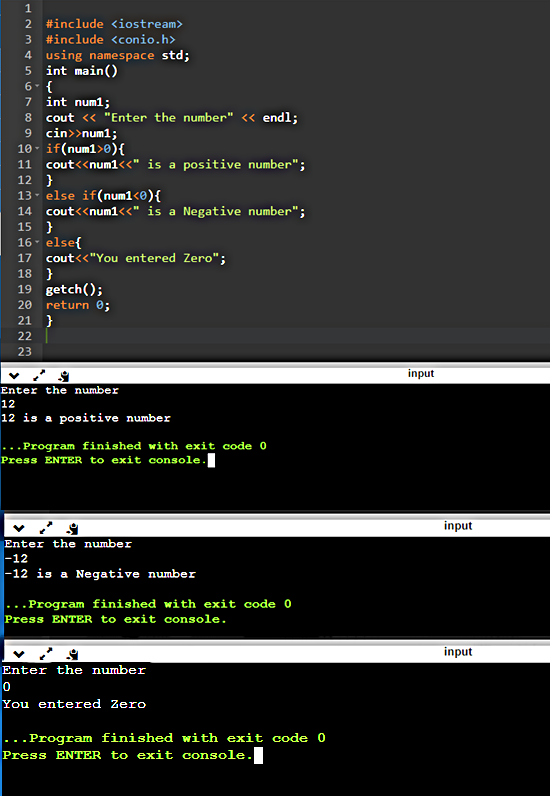Click 'Enter the number' prompt in the Zero console

point(74,670)
